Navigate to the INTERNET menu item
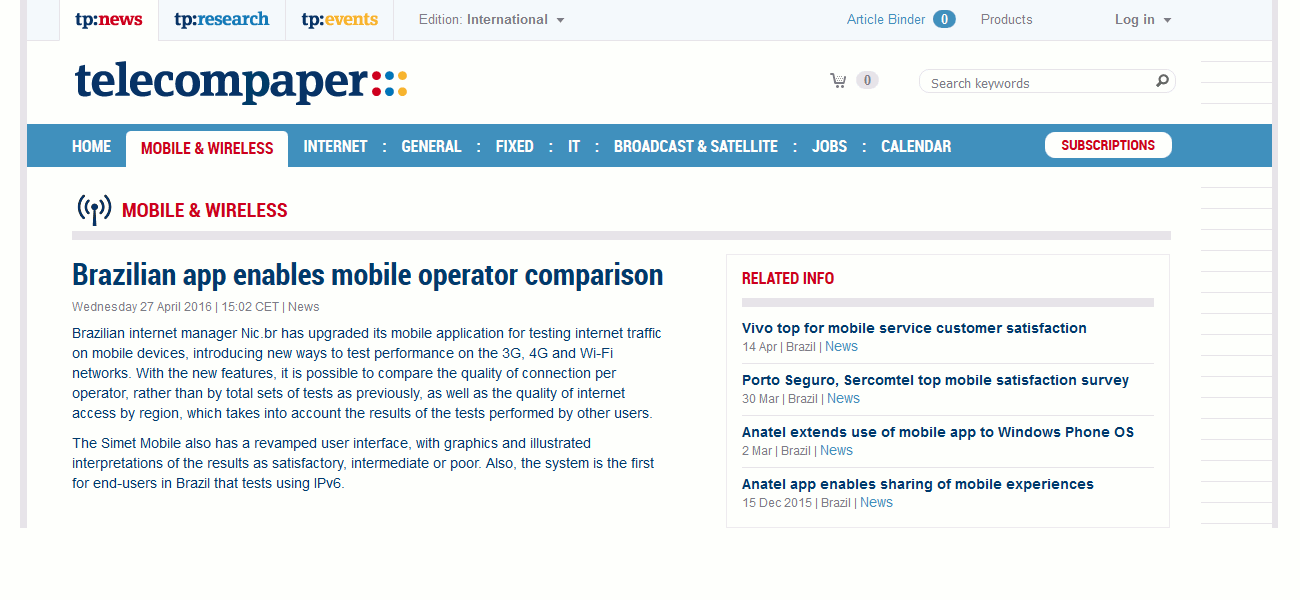Image resolution: width=1300 pixels, height=600 pixels. [x=335, y=146]
